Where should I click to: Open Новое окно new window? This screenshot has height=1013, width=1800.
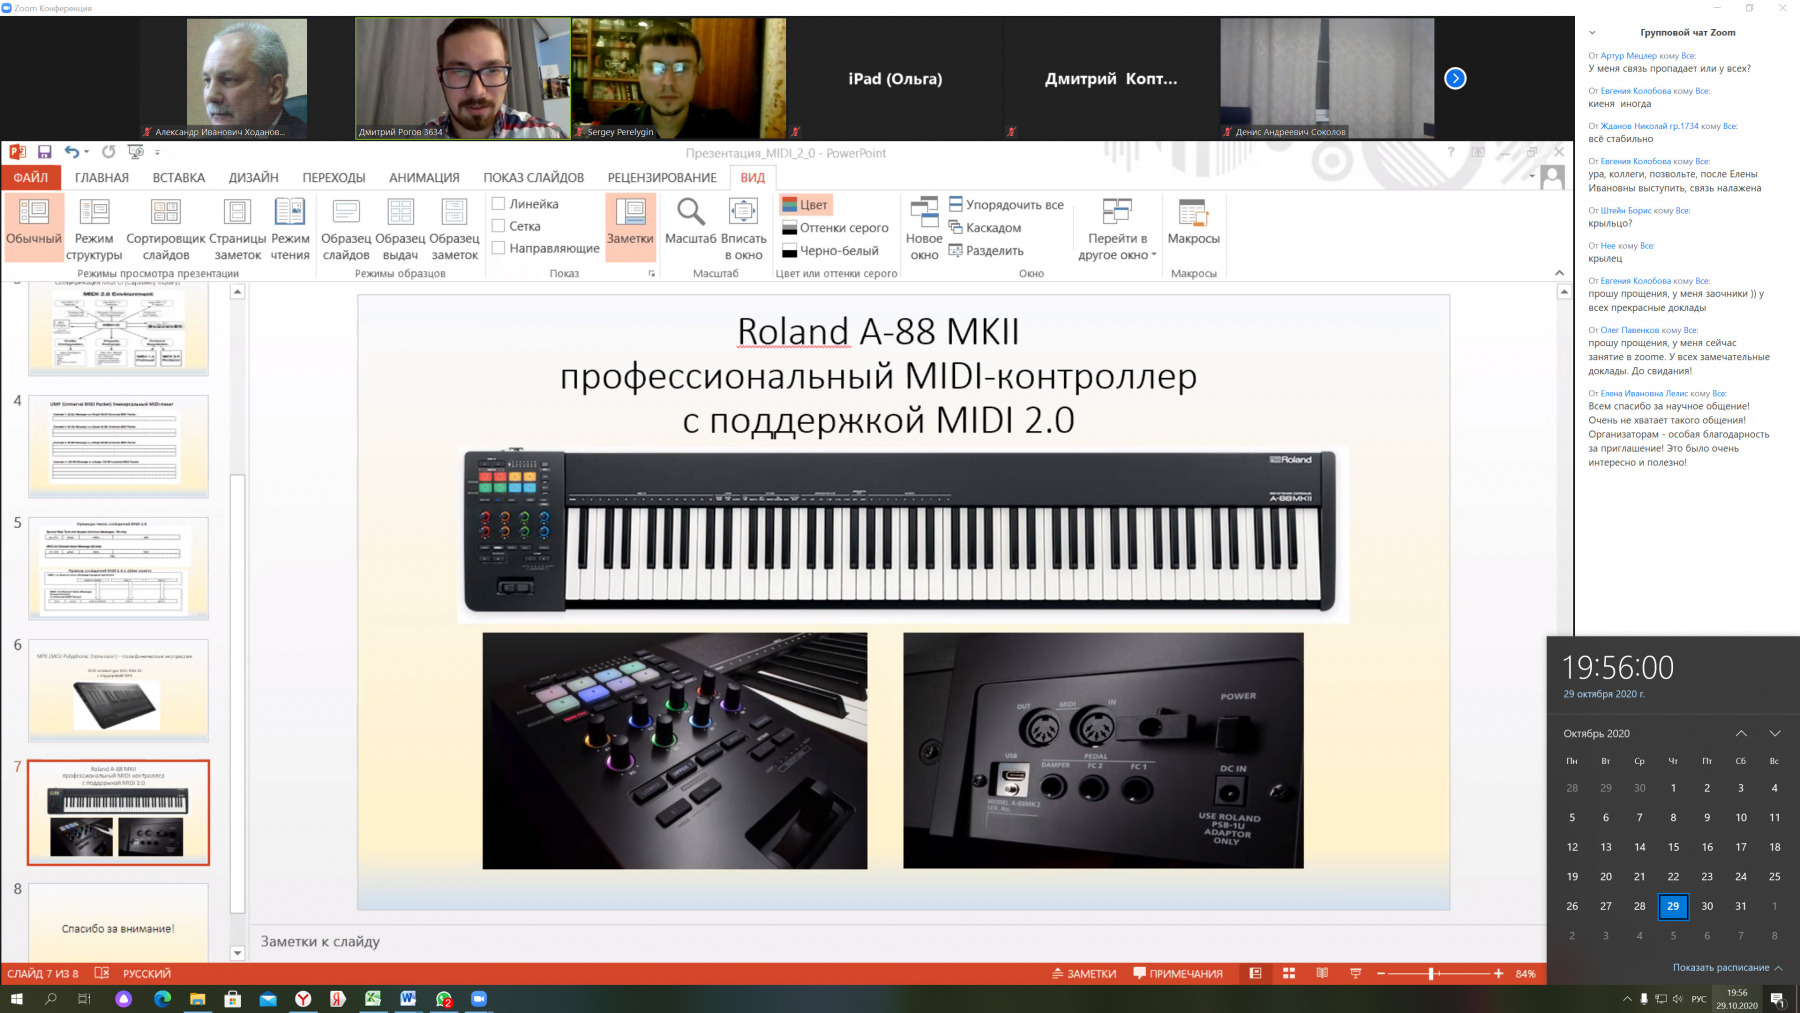click(x=924, y=228)
